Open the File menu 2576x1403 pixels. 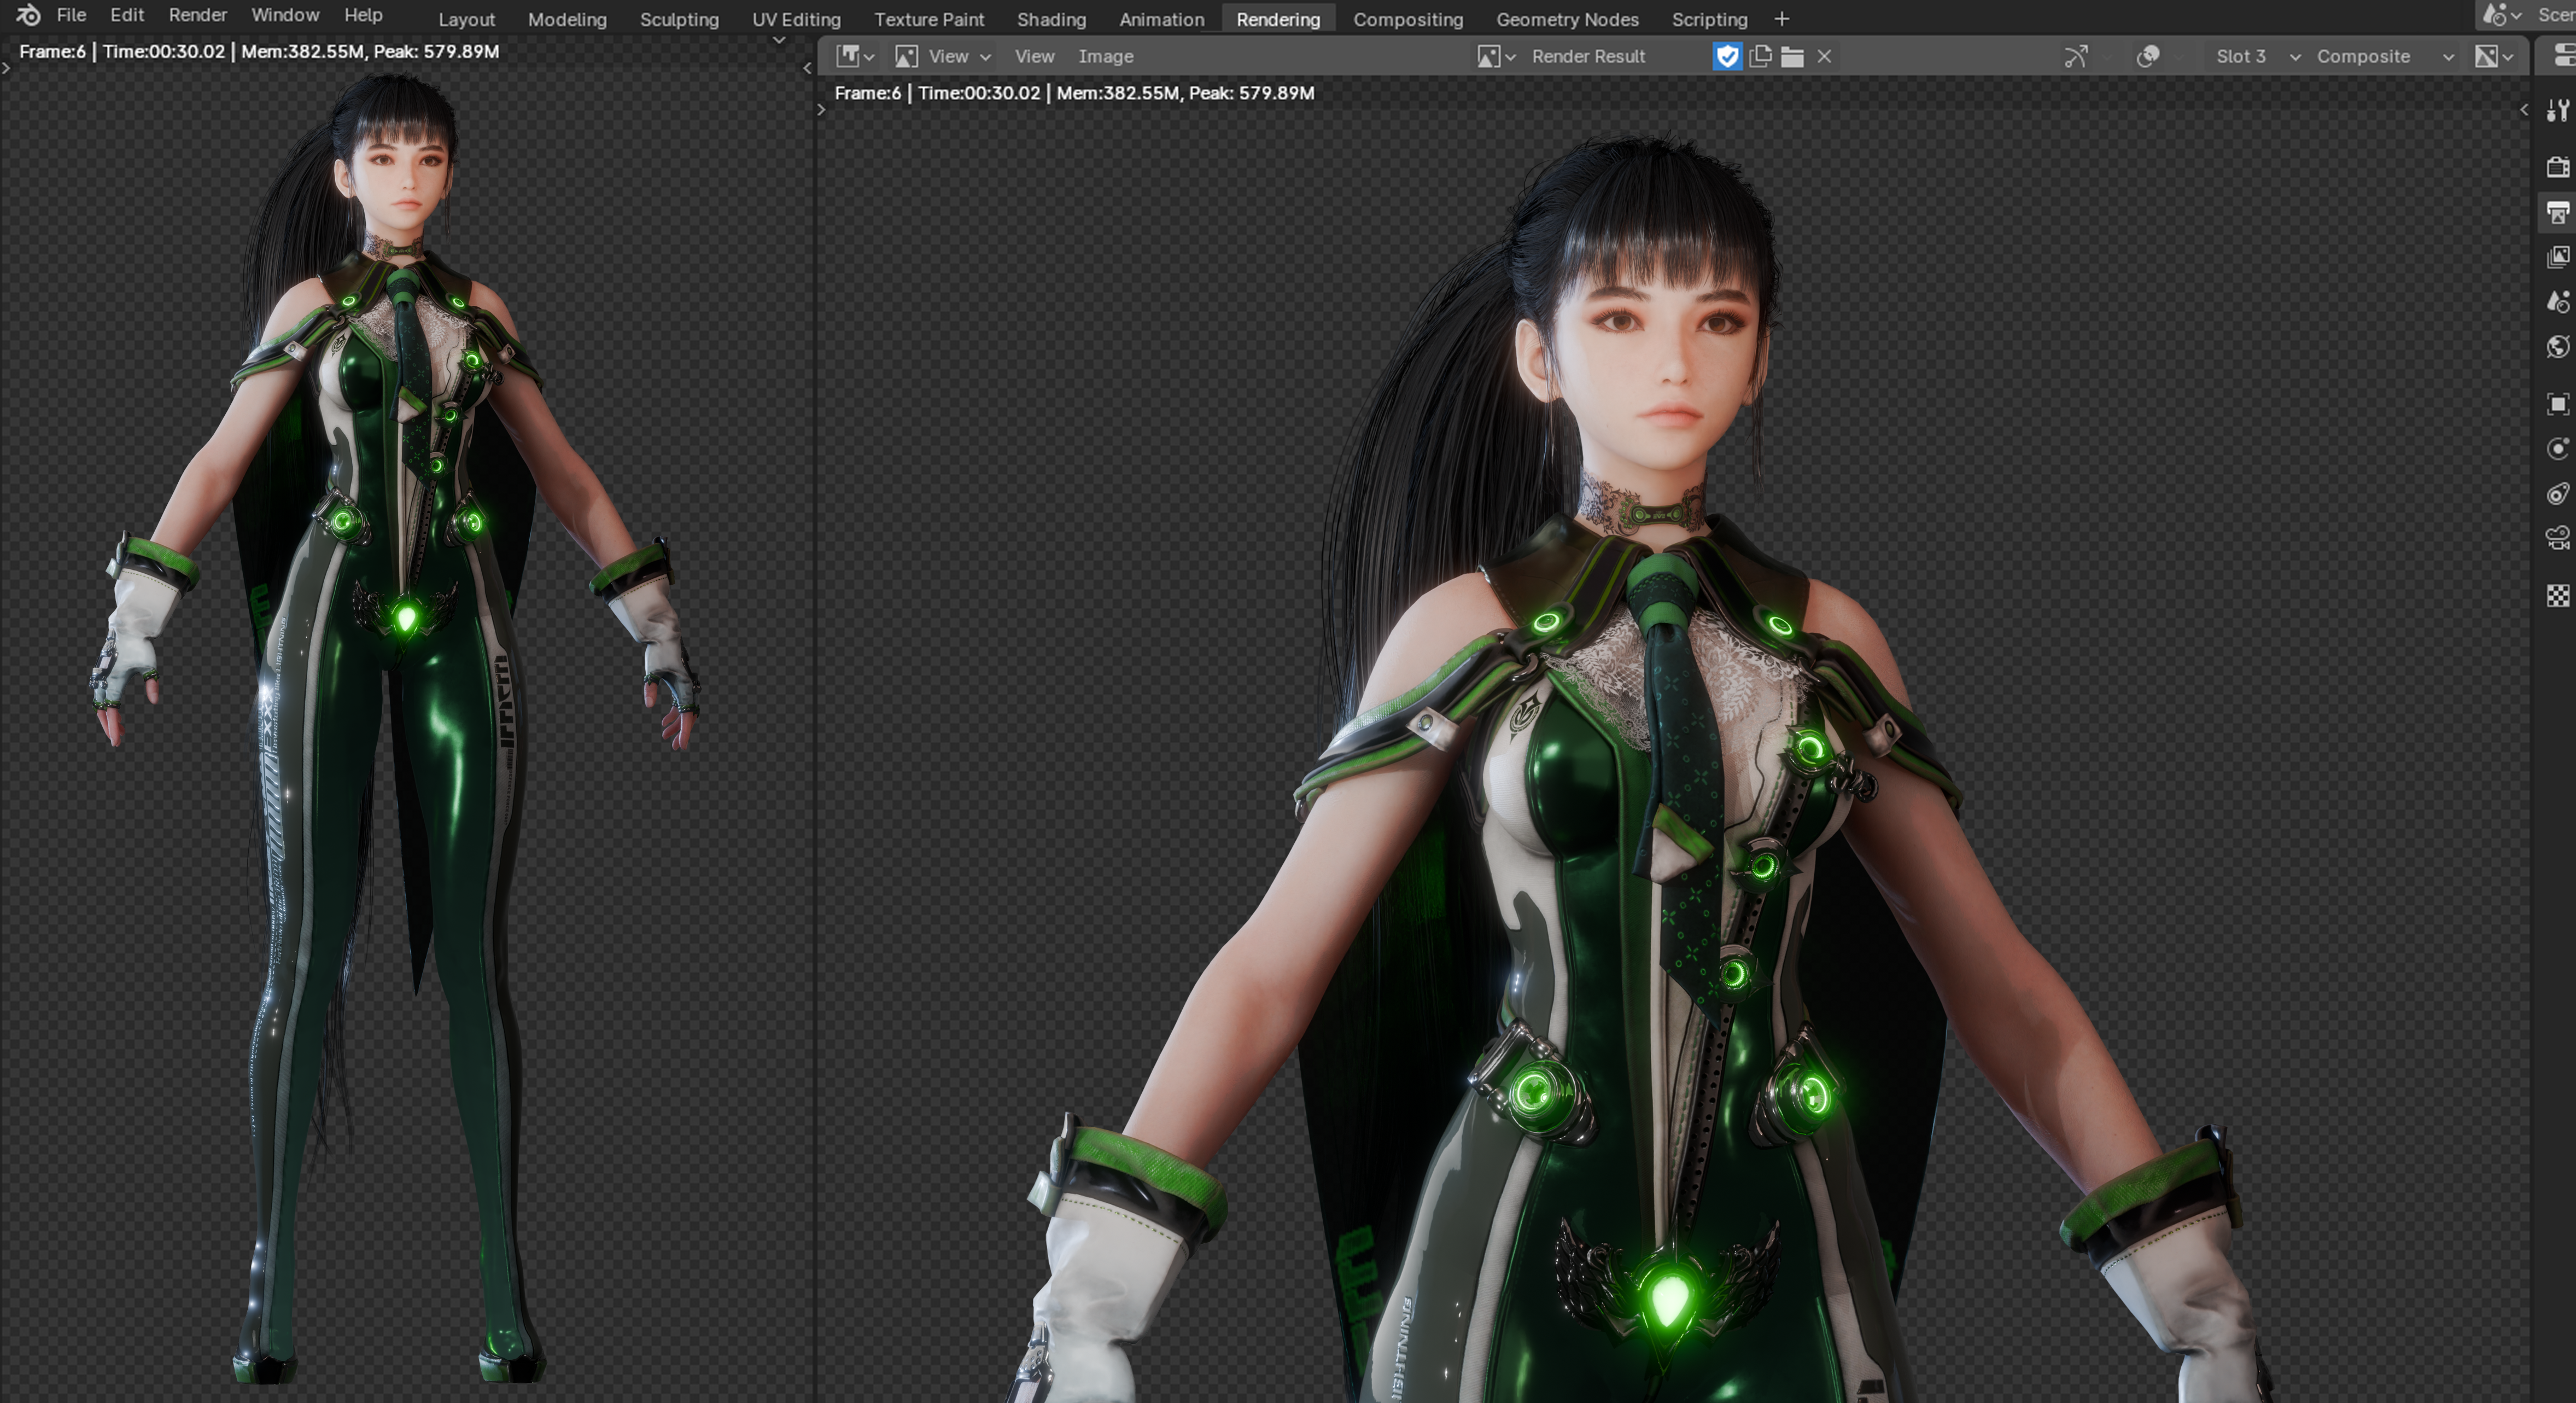point(71,15)
